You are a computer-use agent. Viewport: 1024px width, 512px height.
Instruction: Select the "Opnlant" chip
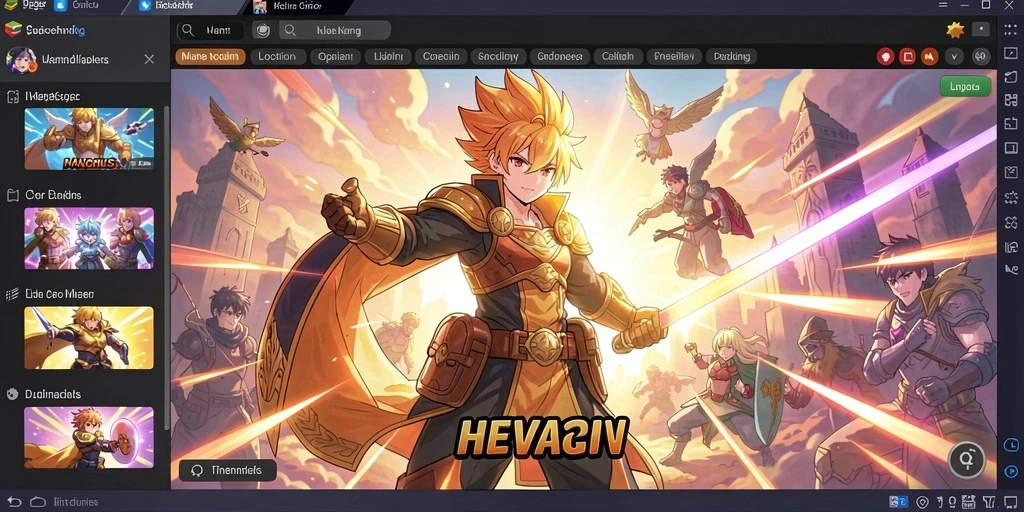[x=335, y=57]
